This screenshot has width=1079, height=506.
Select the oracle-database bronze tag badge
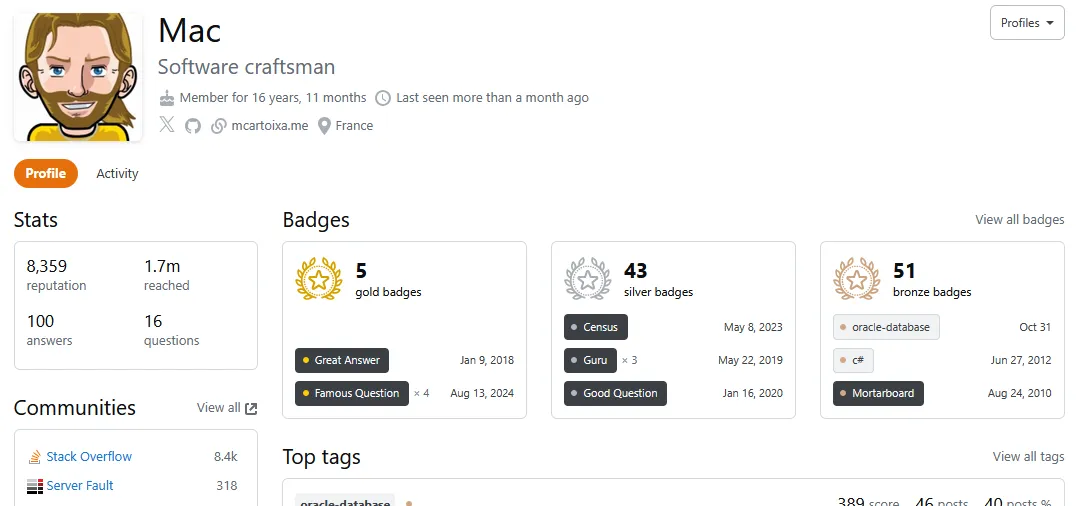[886, 327]
